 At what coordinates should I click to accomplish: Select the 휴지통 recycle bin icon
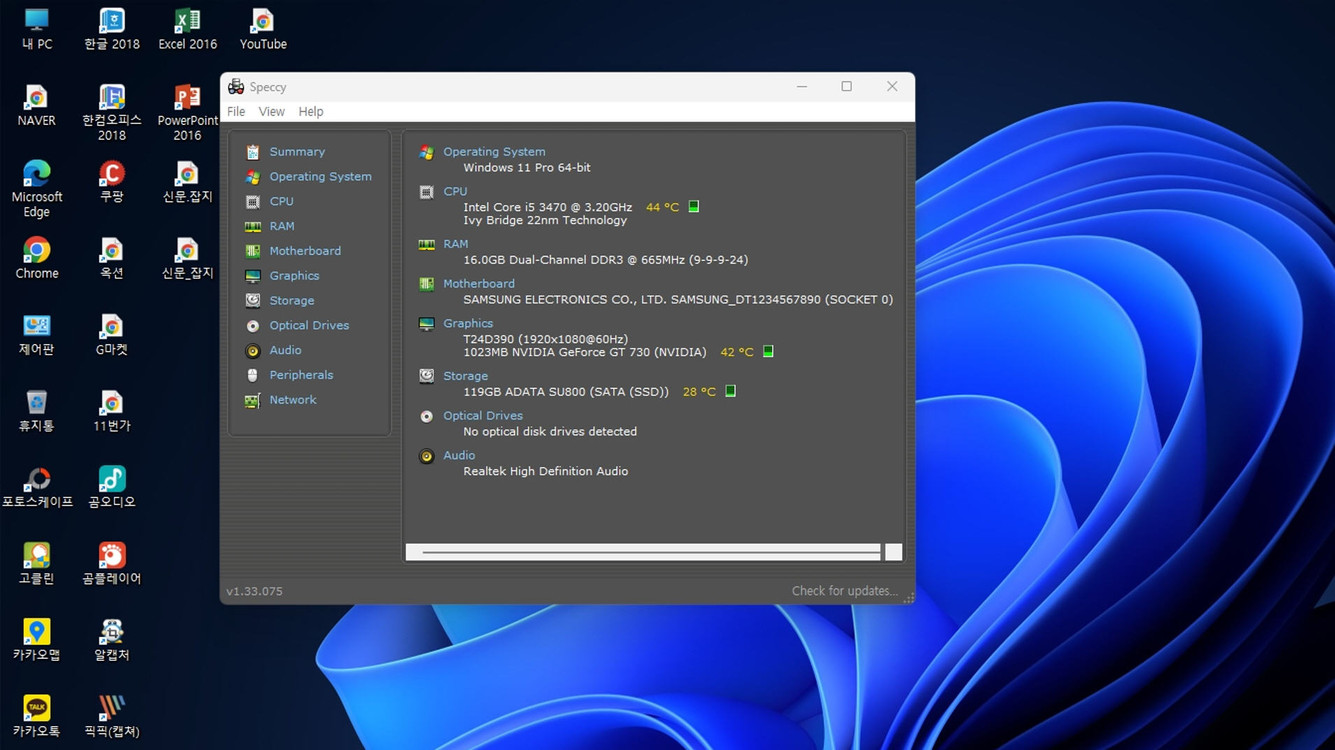tap(37, 411)
